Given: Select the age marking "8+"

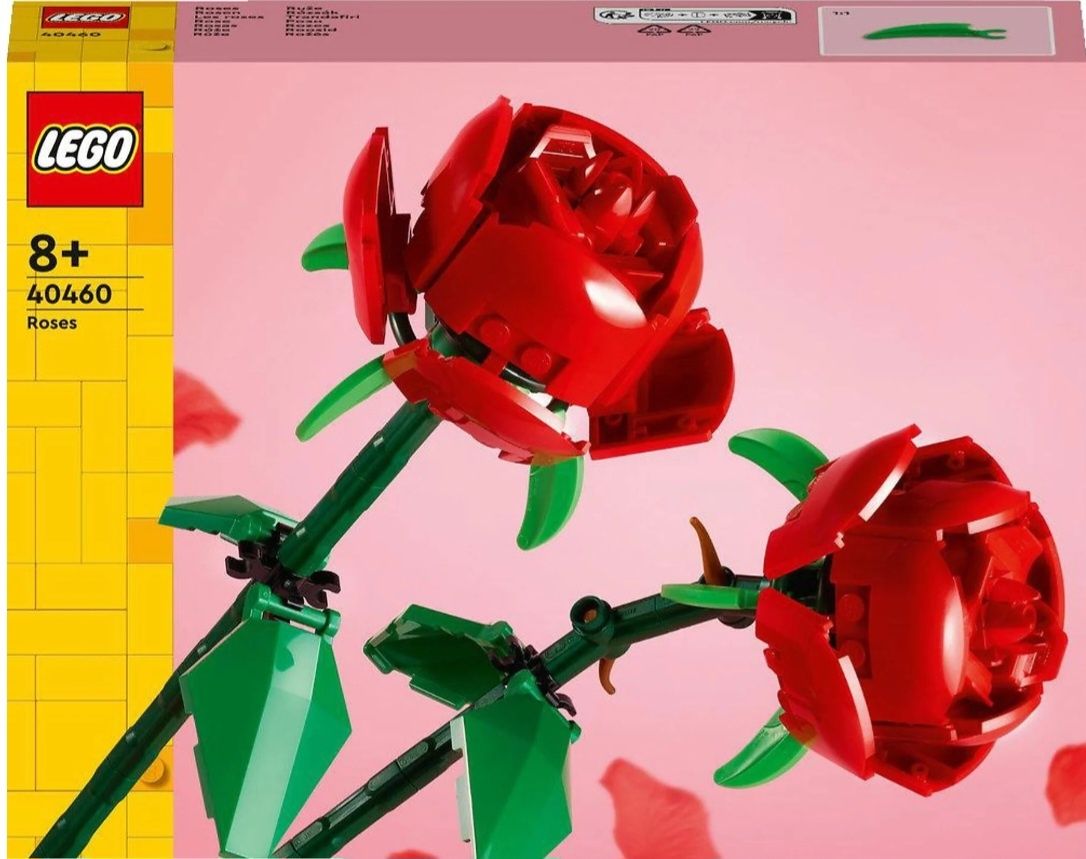Looking at the screenshot, I should point(59,254).
